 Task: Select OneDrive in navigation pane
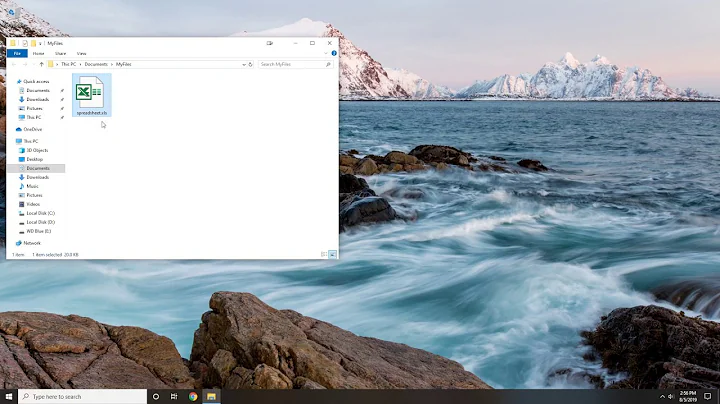[33, 129]
